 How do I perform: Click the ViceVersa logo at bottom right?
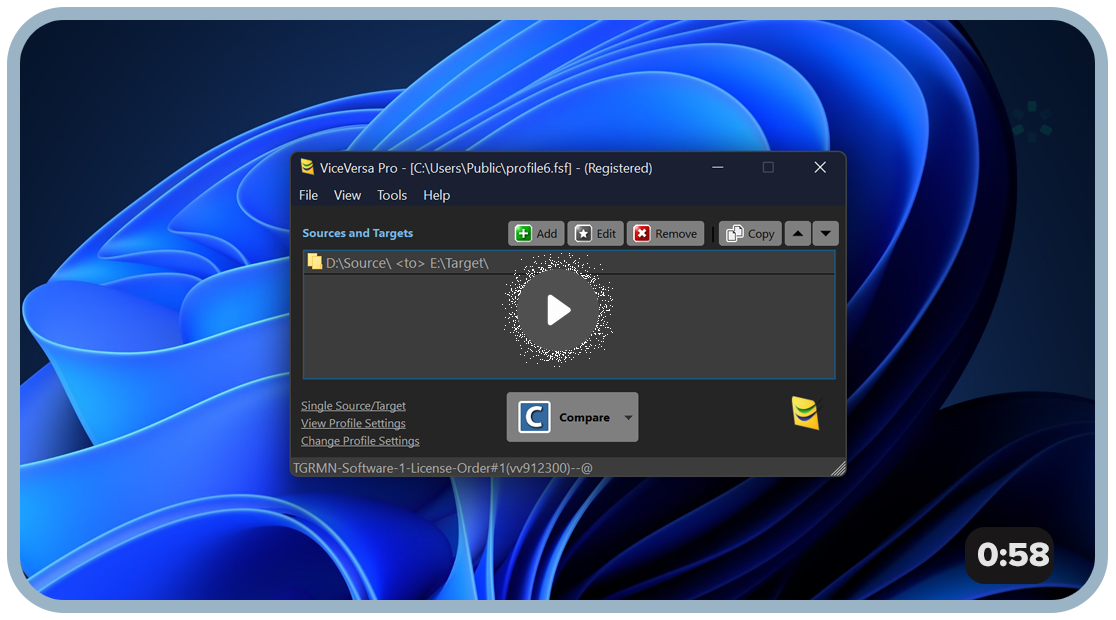pos(806,414)
